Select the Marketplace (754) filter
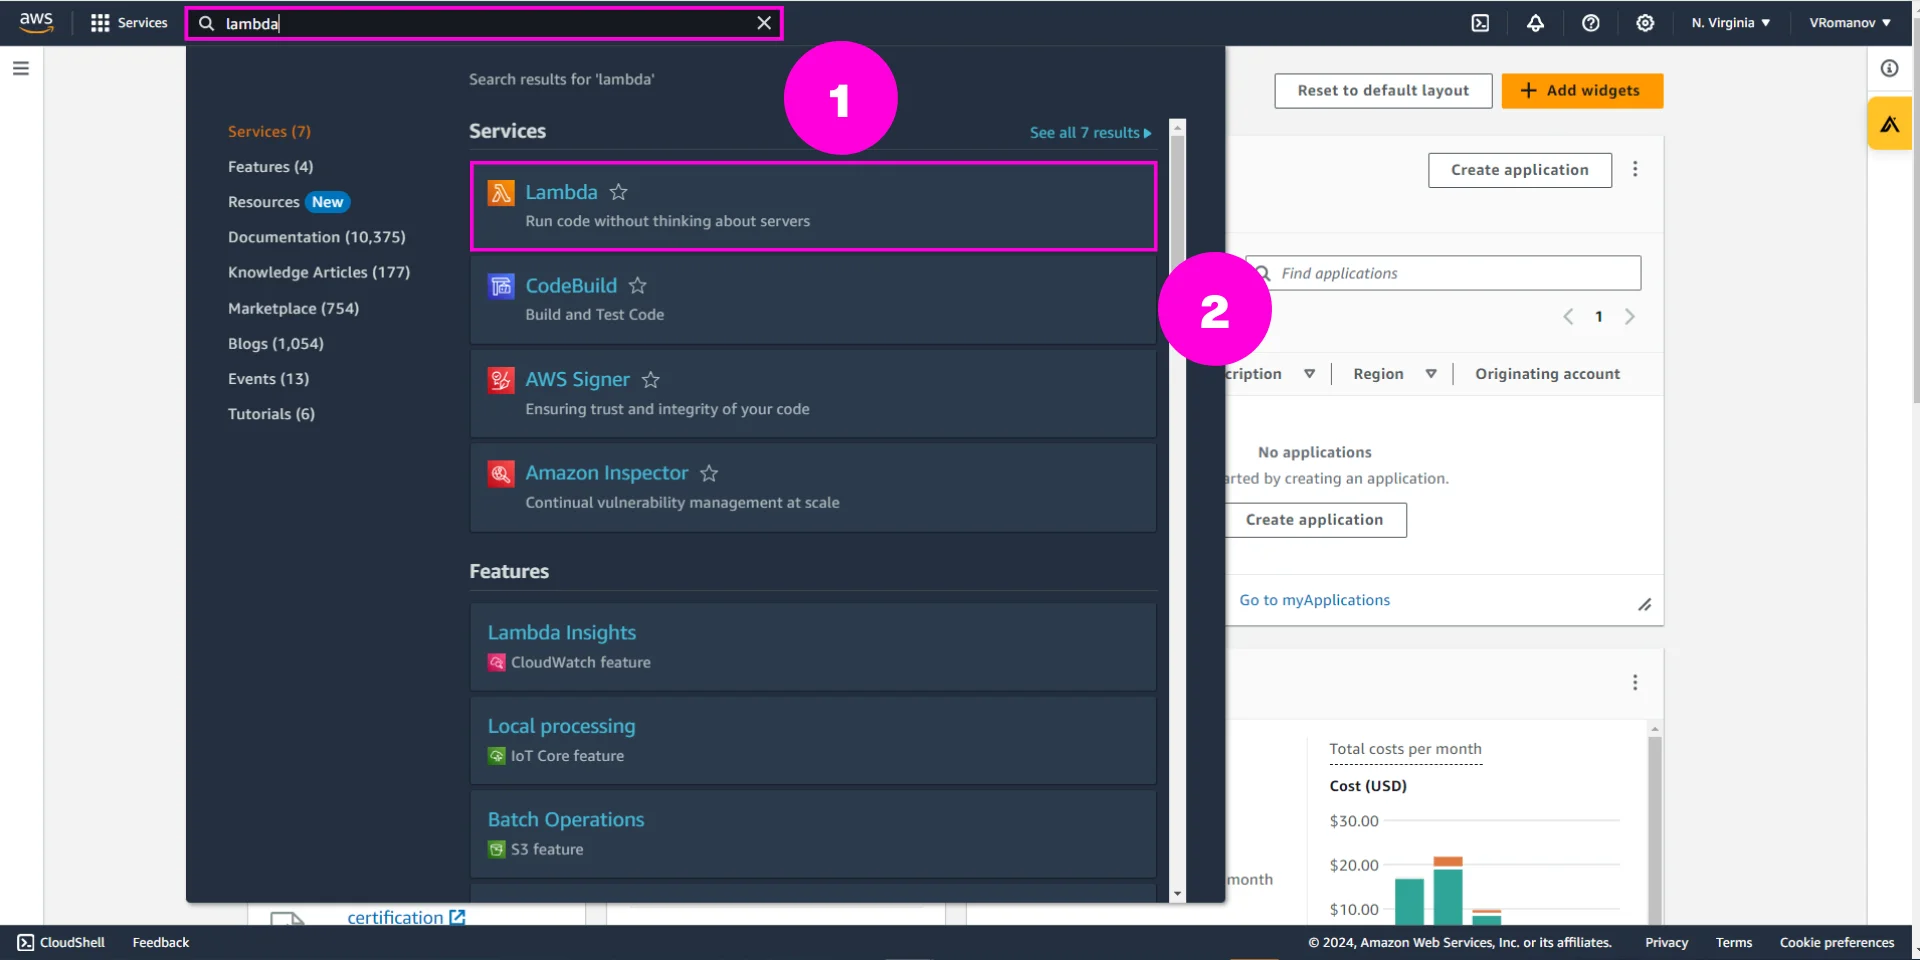Image resolution: width=1920 pixels, height=960 pixels. pos(293,308)
